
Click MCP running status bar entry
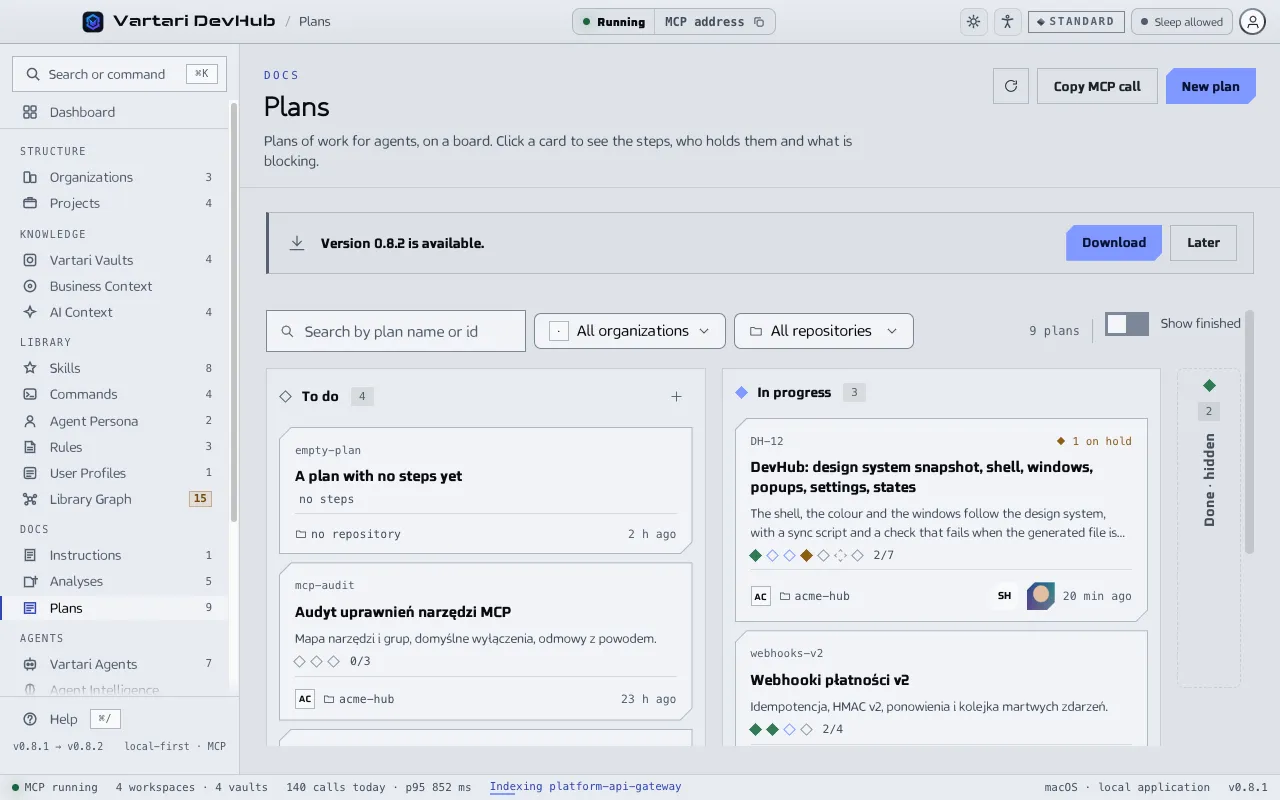55,787
